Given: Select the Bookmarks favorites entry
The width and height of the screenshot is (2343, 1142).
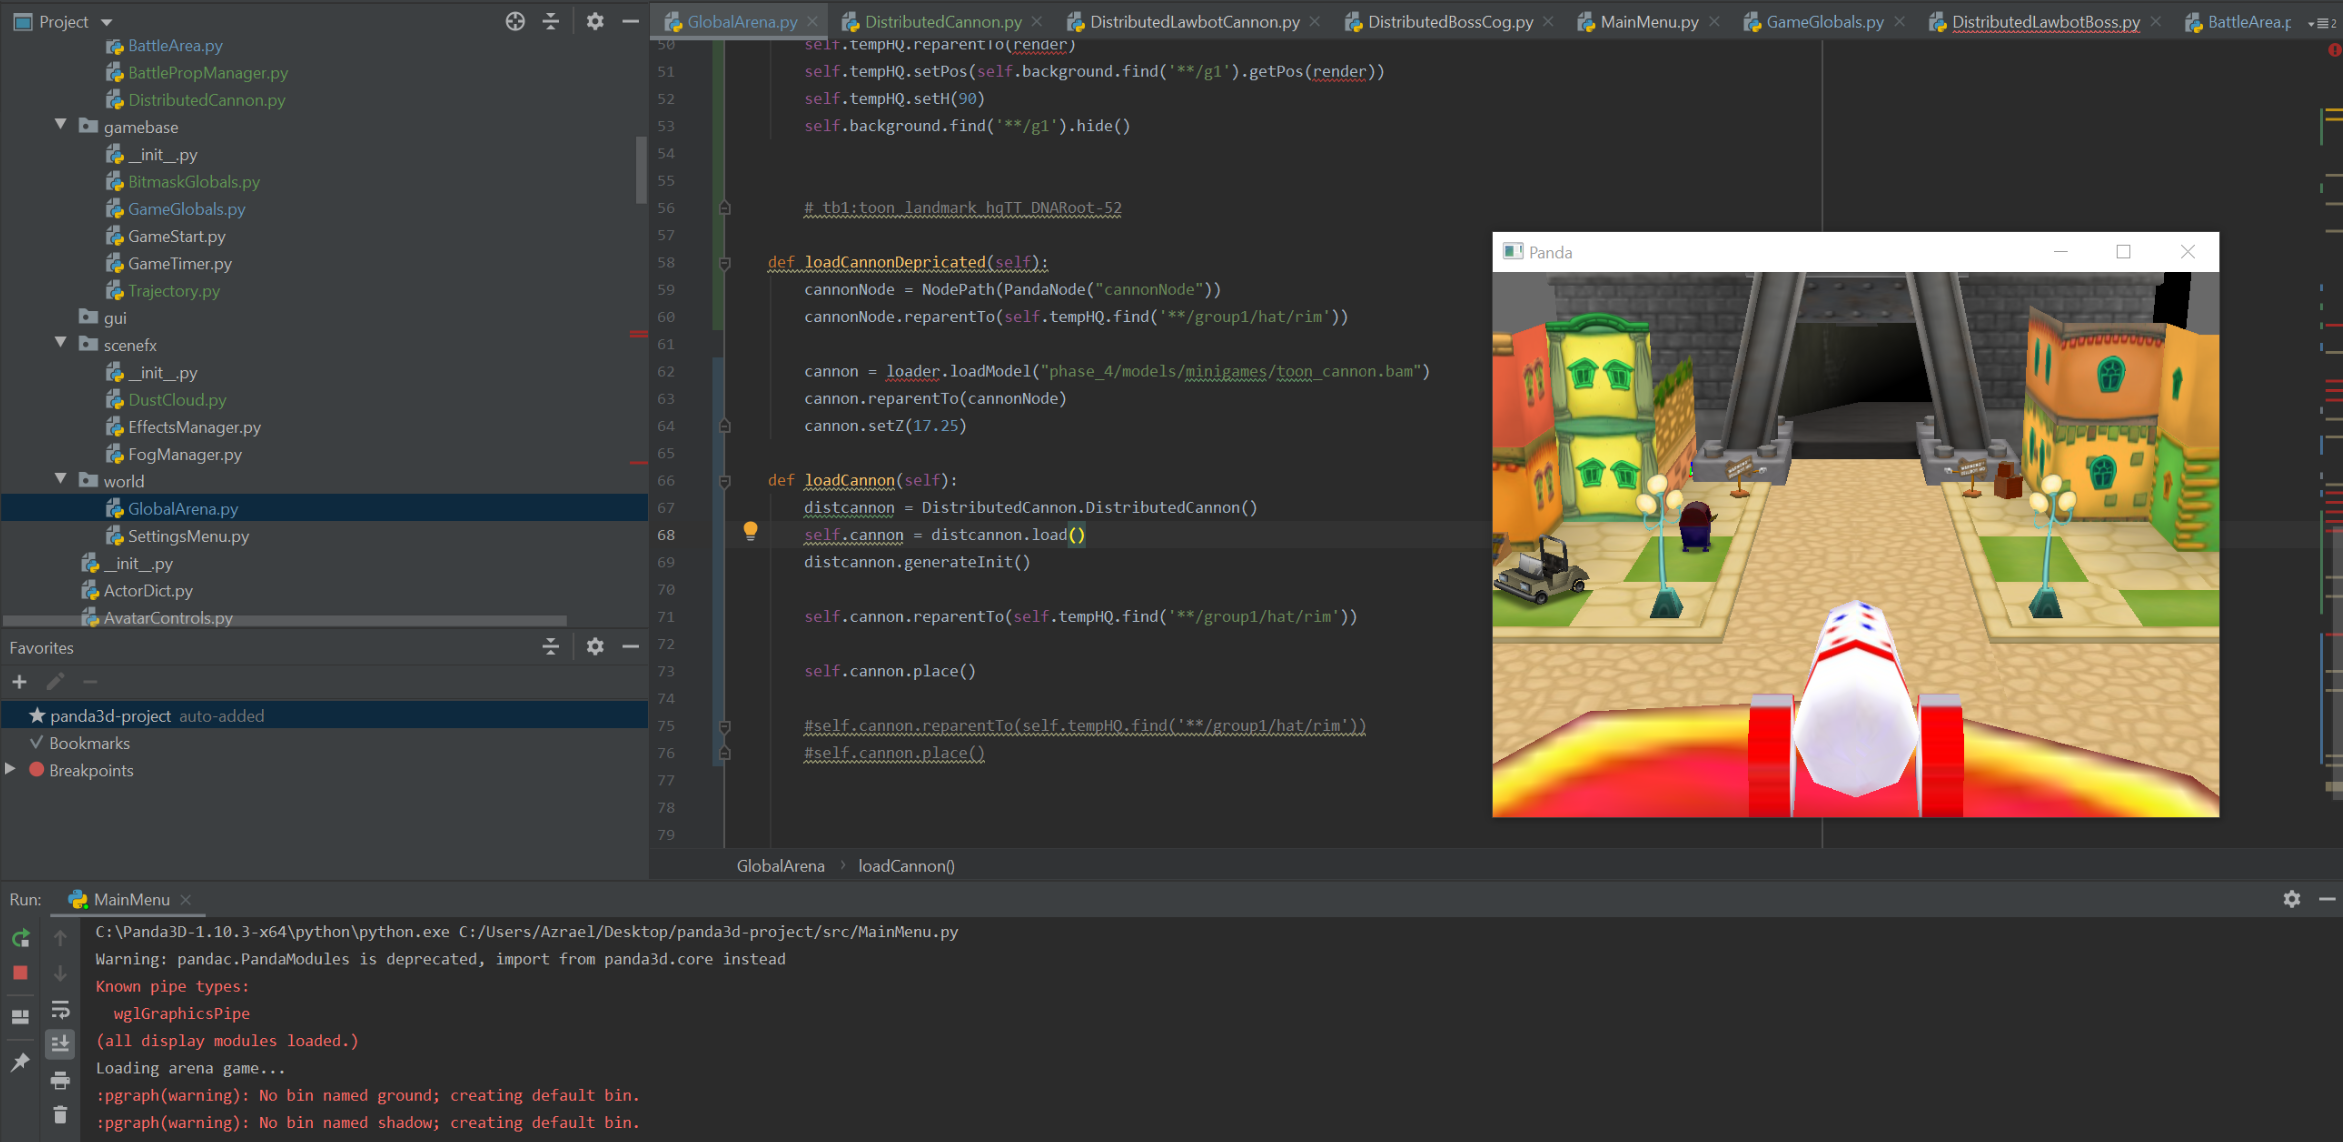Looking at the screenshot, I should pyautogui.click(x=89, y=743).
